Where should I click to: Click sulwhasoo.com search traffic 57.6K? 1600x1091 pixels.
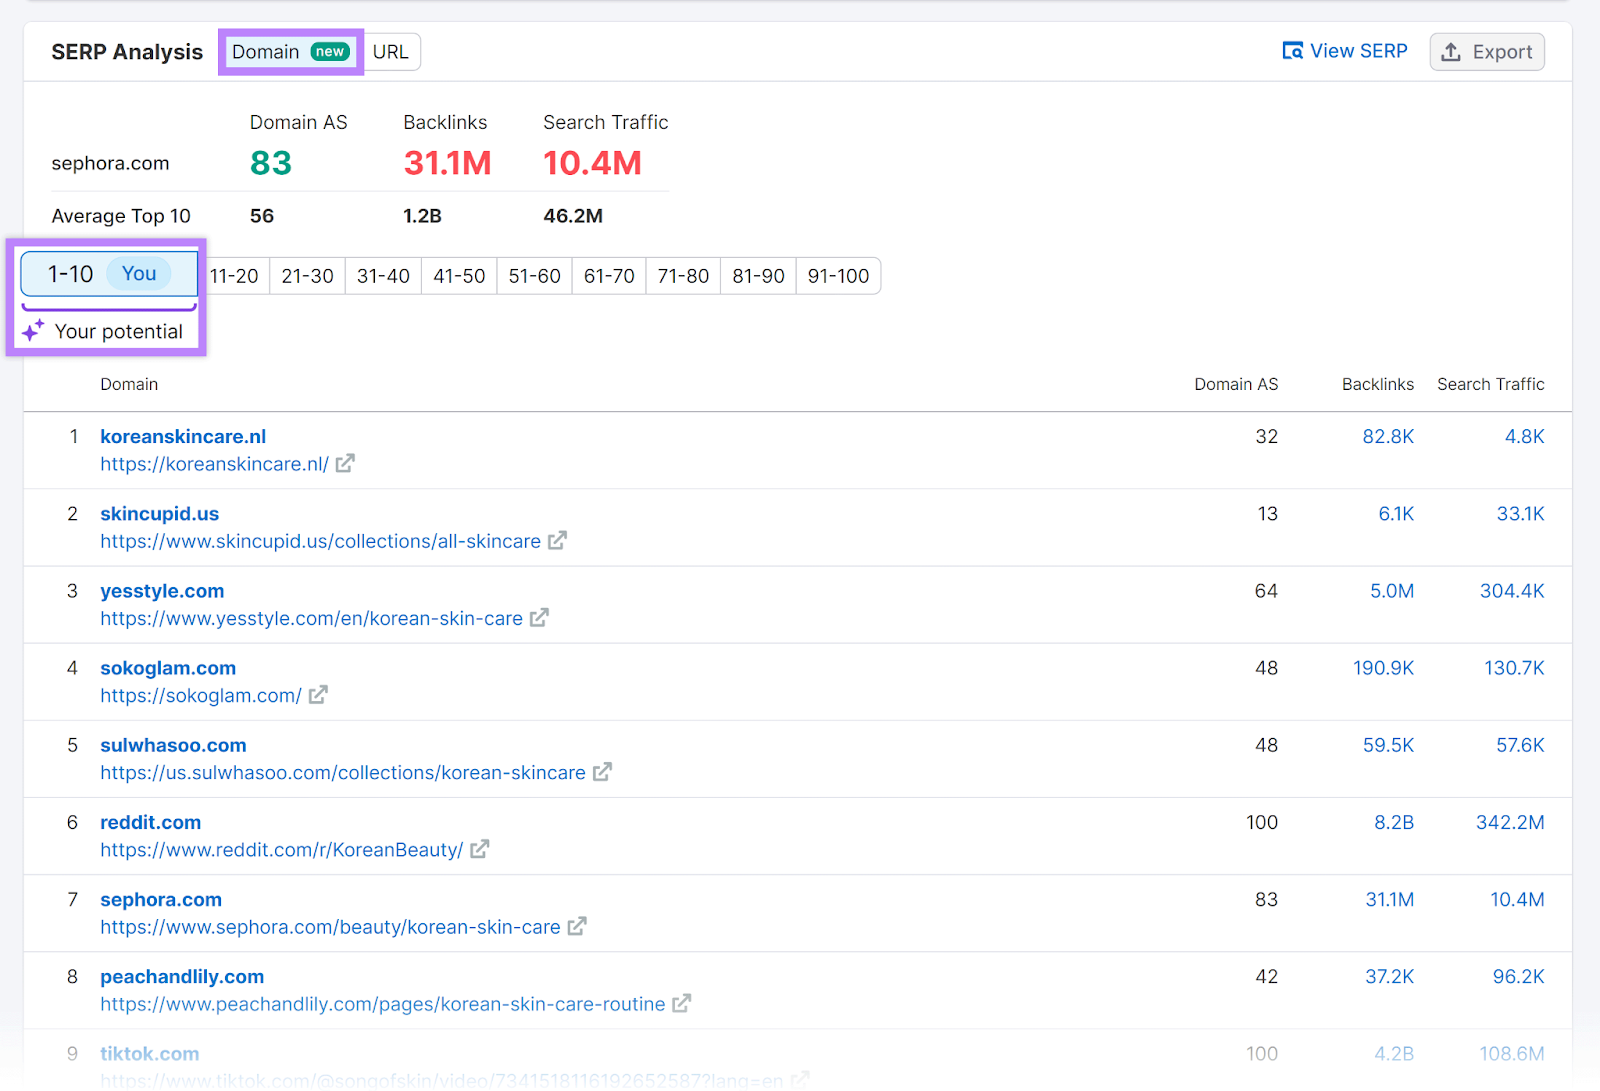point(1520,745)
